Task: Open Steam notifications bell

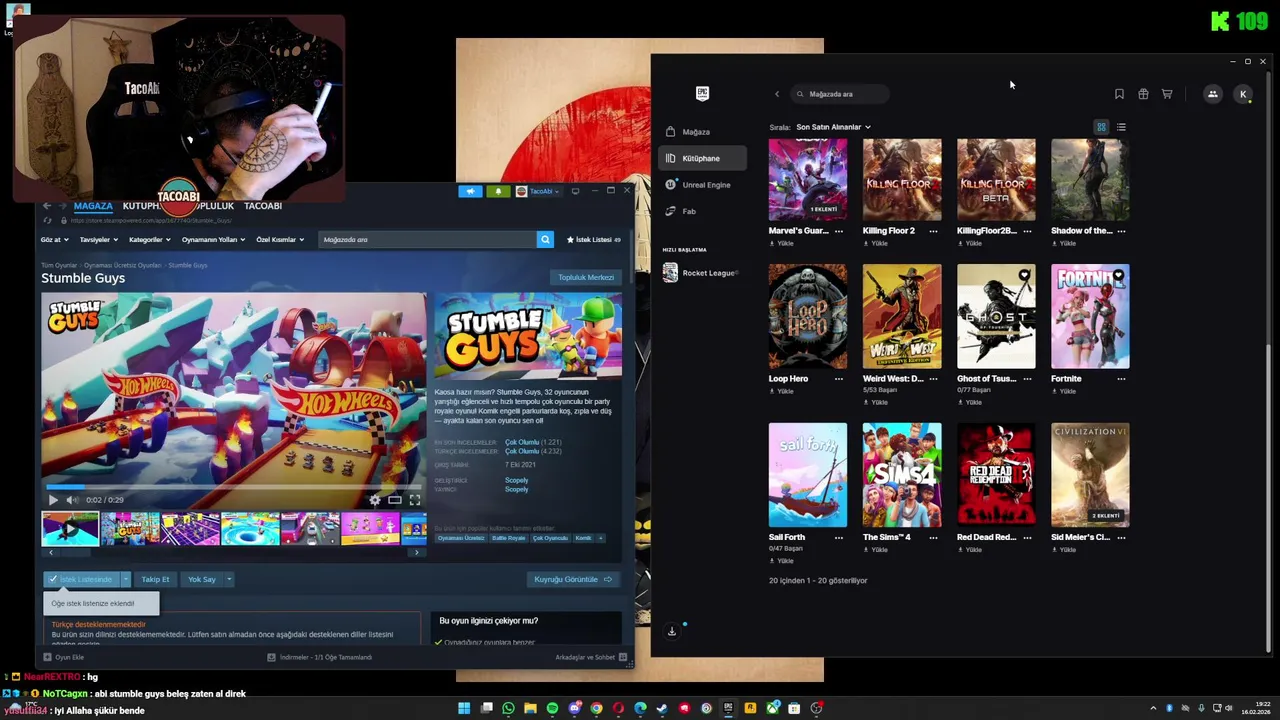Action: (497, 191)
